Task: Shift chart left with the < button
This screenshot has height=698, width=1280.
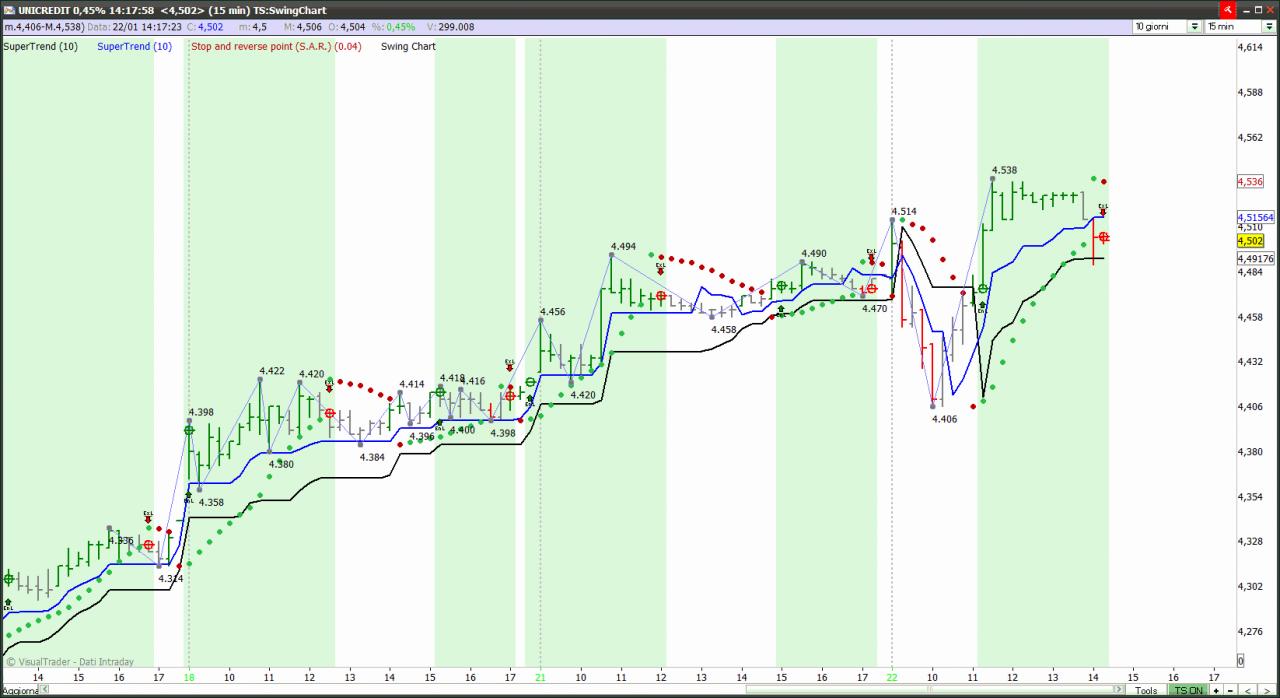Action: [1247, 690]
